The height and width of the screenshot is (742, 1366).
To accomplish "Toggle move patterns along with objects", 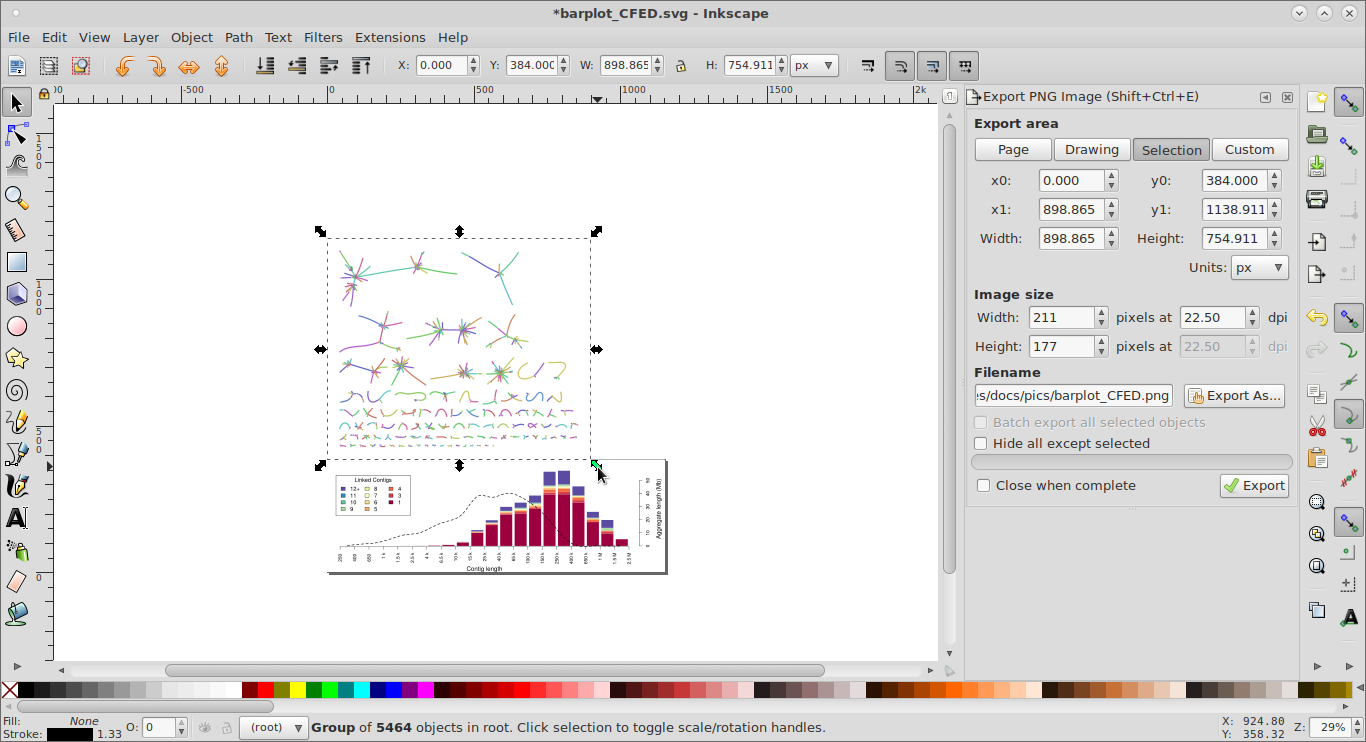I will point(964,66).
